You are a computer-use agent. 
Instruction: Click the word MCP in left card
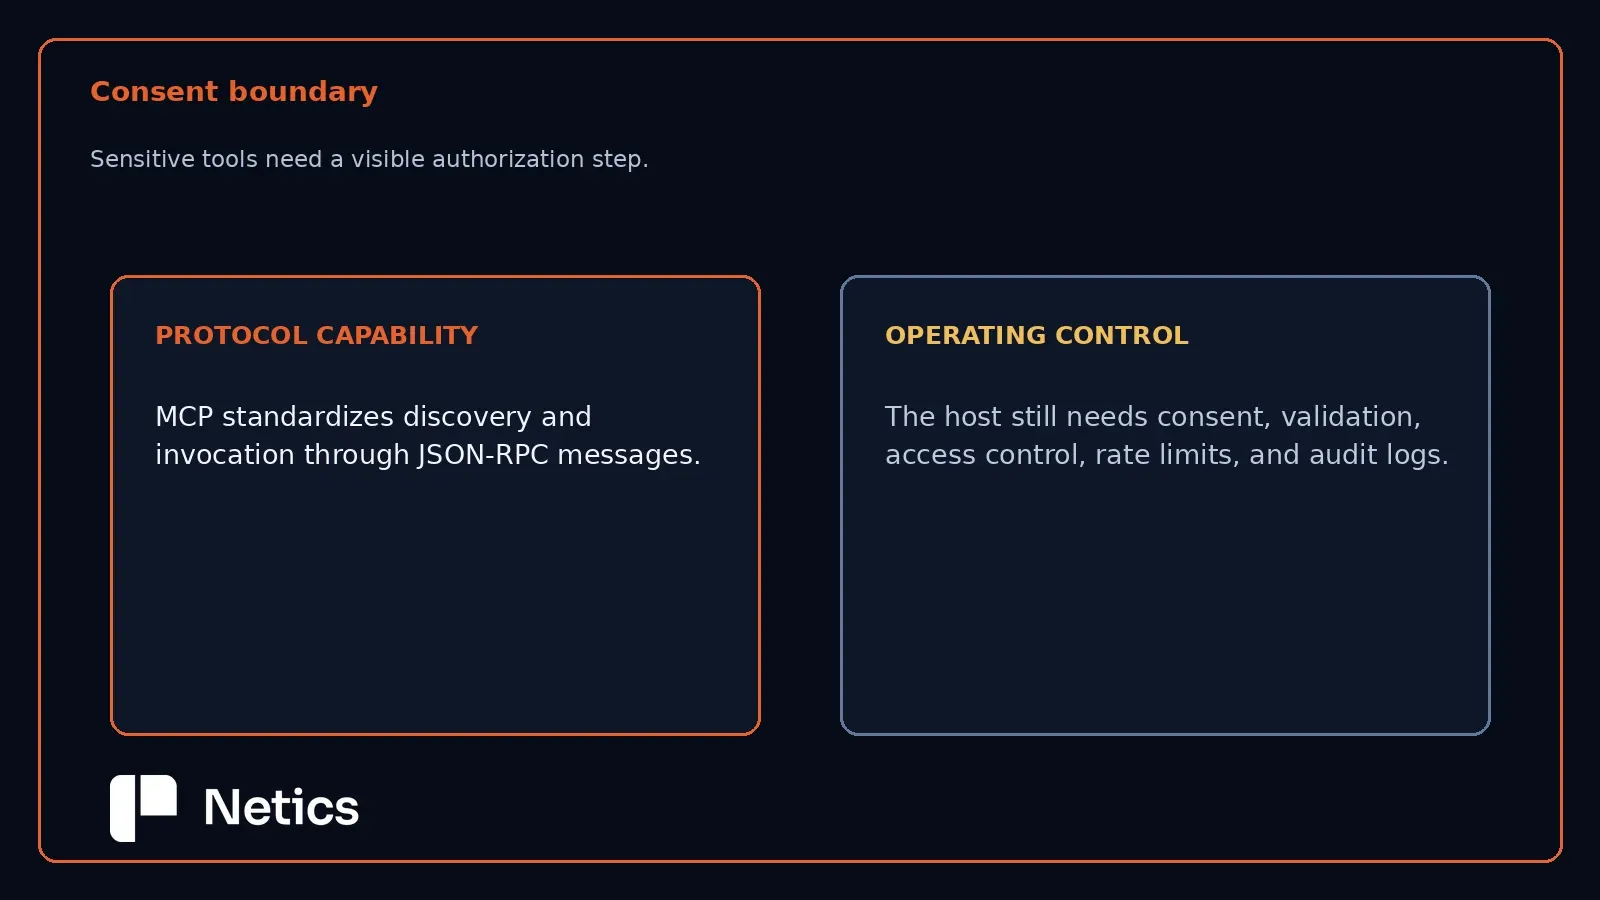pos(184,416)
